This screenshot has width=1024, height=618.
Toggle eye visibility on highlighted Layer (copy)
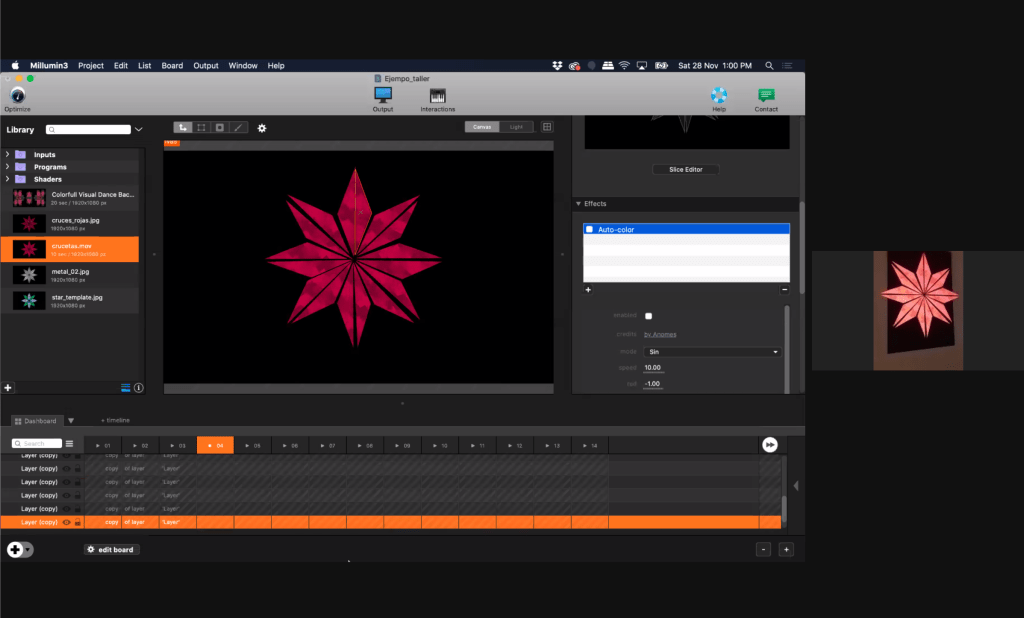point(66,522)
